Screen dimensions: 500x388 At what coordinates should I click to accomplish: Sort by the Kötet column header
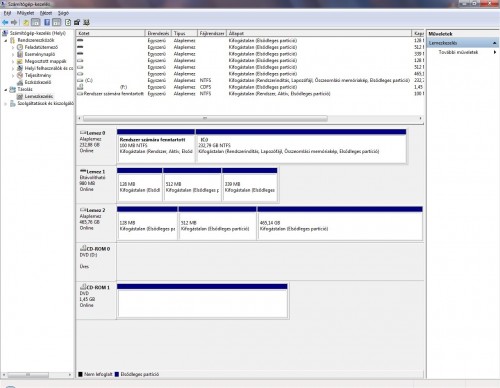[x=111, y=33]
